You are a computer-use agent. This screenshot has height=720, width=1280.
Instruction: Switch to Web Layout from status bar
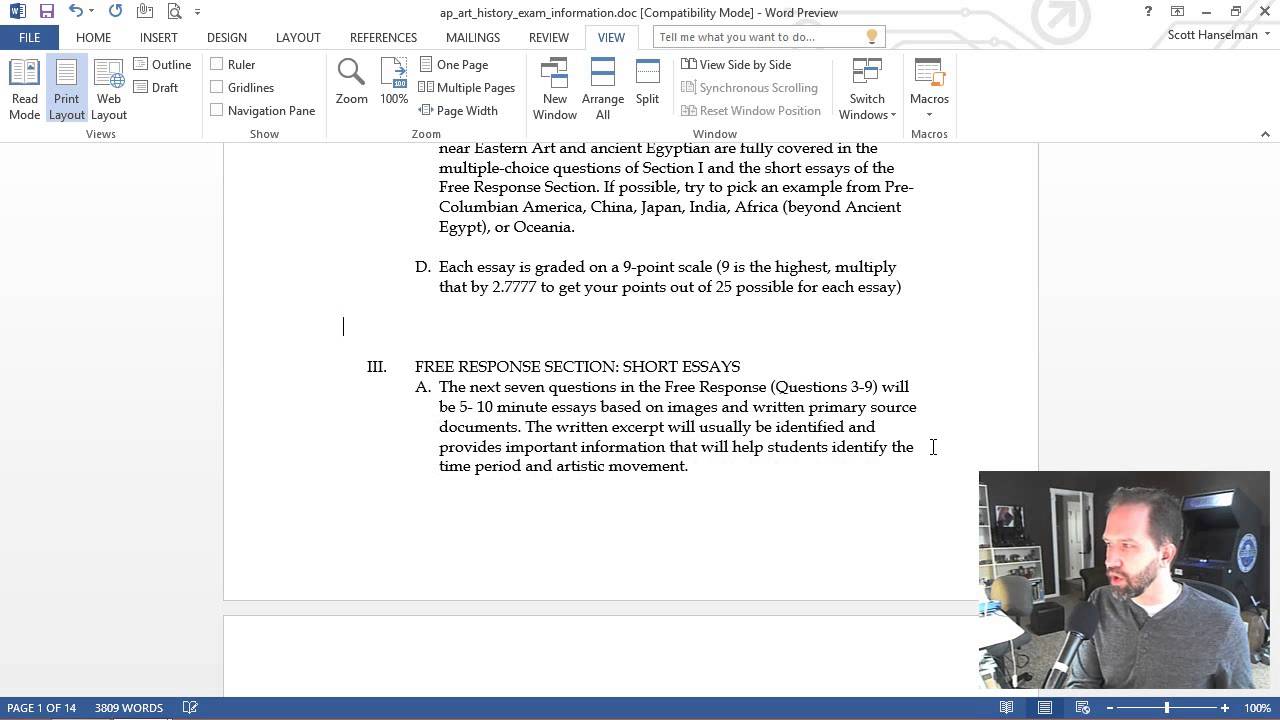(x=1083, y=708)
